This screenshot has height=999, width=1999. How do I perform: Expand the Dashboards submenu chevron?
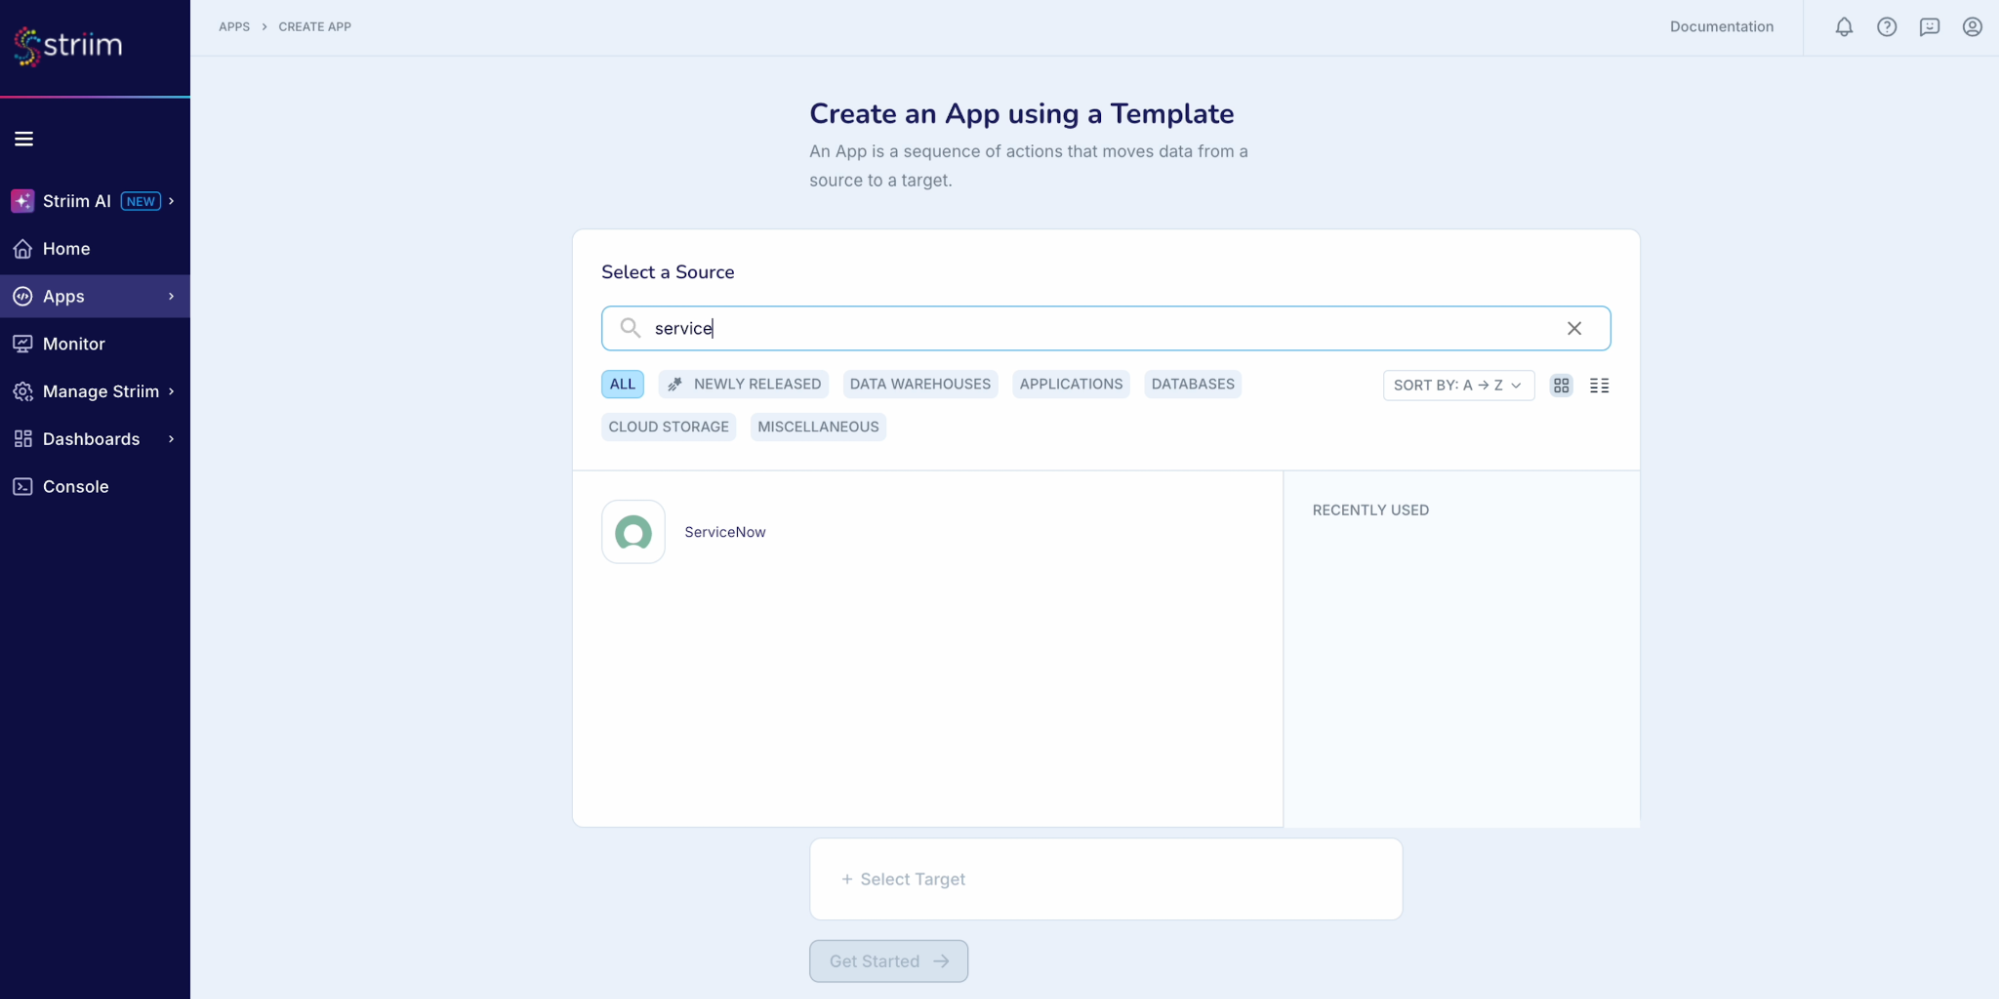[x=172, y=439]
